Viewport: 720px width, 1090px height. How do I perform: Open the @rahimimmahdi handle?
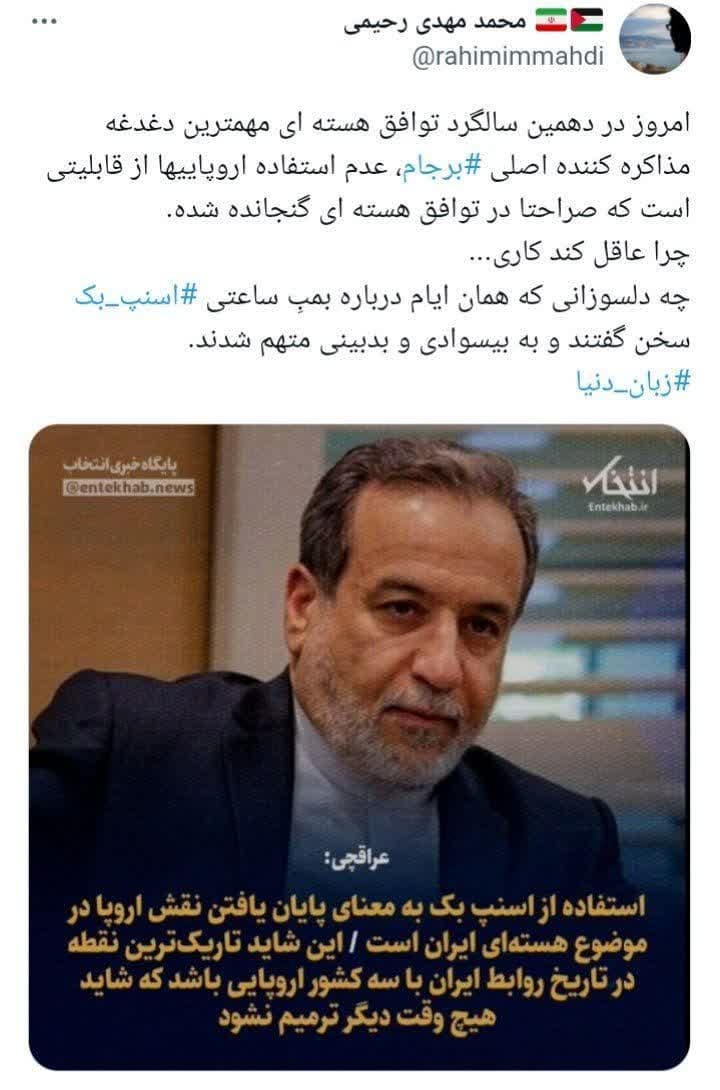click(507, 57)
